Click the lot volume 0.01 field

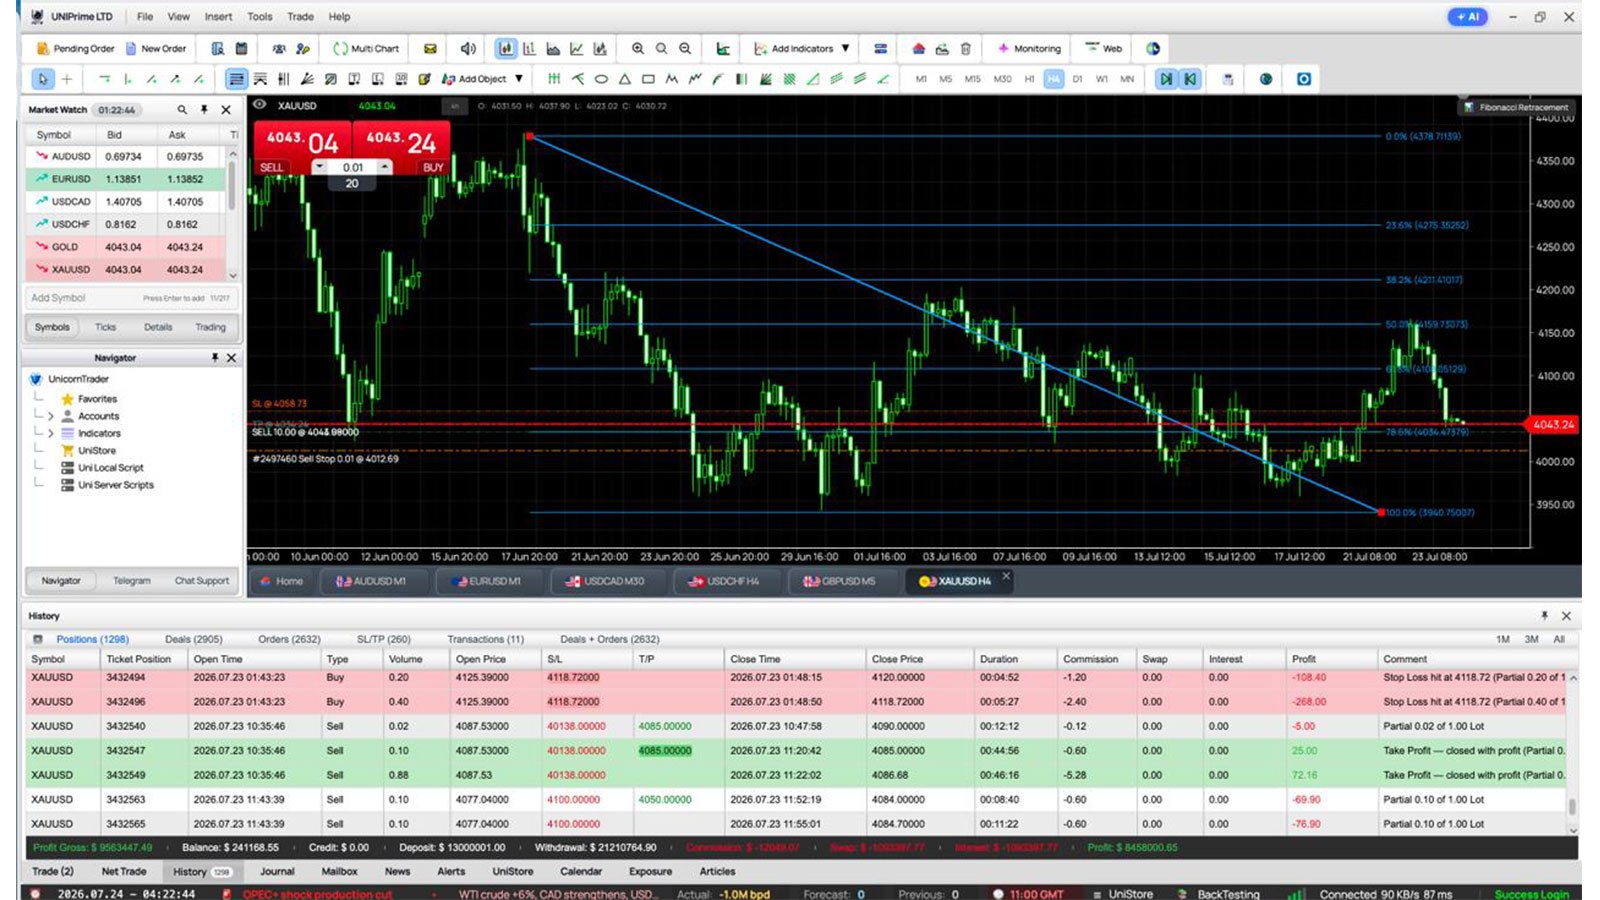tap(352, 167)
